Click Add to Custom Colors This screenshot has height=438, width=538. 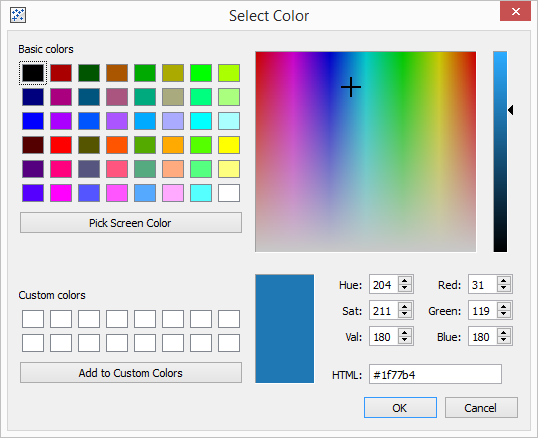tap(131, 373)
